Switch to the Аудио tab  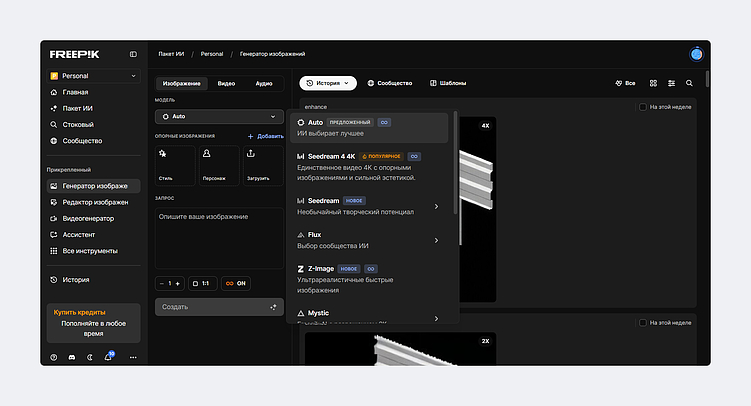(x=263, y=83)
